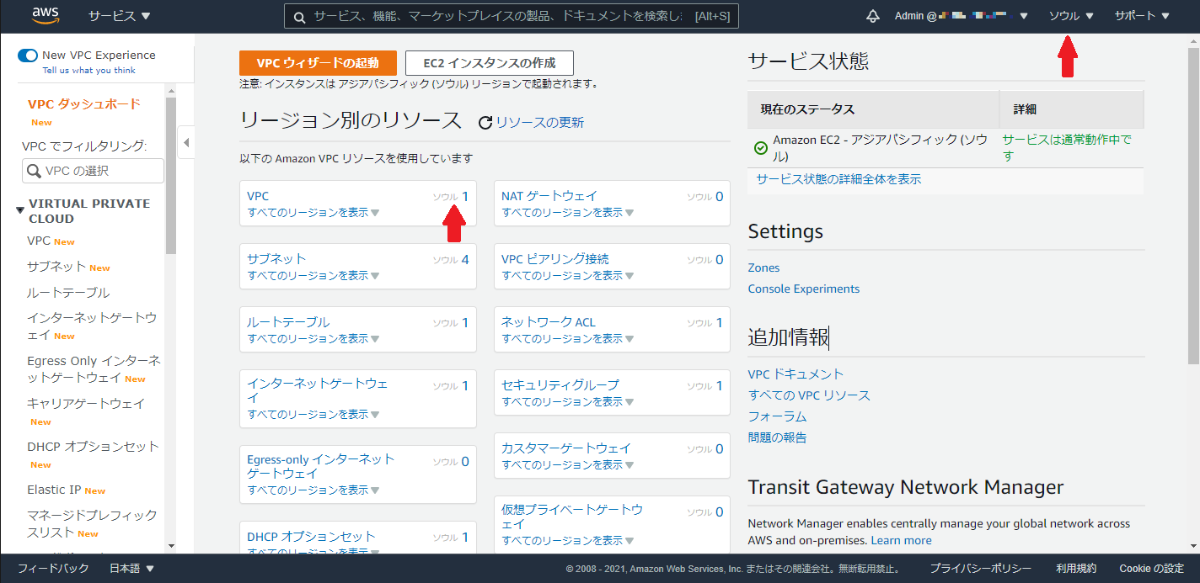Open Cookie の設定 in the footer
This screenshot has height=583, width=1200.
coord(1151,569)
